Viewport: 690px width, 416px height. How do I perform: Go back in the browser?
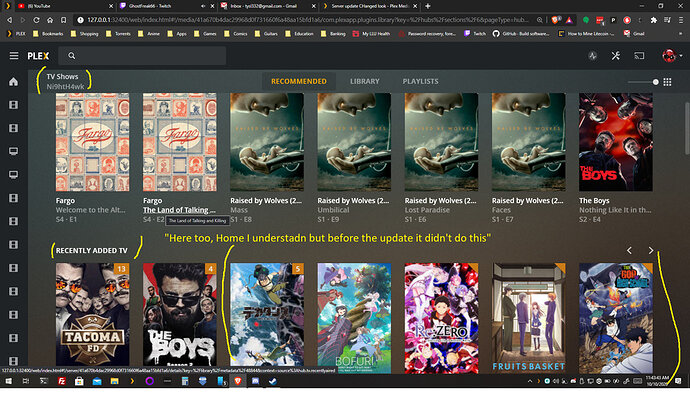tap(9, 20)
